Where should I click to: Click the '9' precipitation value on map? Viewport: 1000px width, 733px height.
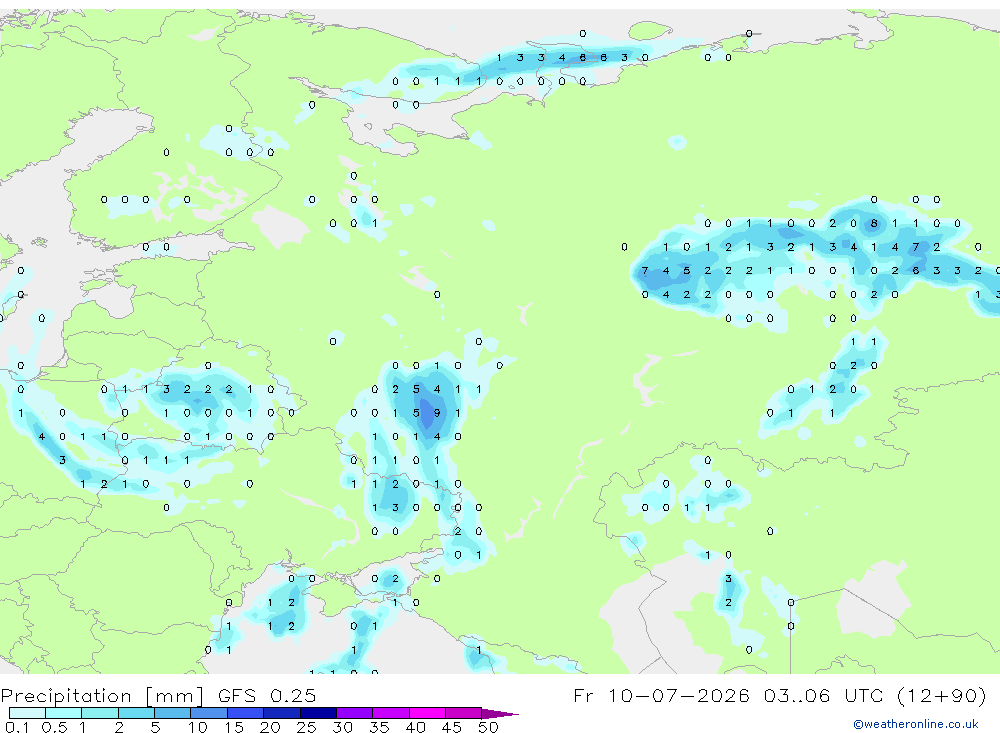pyautogui.click(x=437, y=413)
